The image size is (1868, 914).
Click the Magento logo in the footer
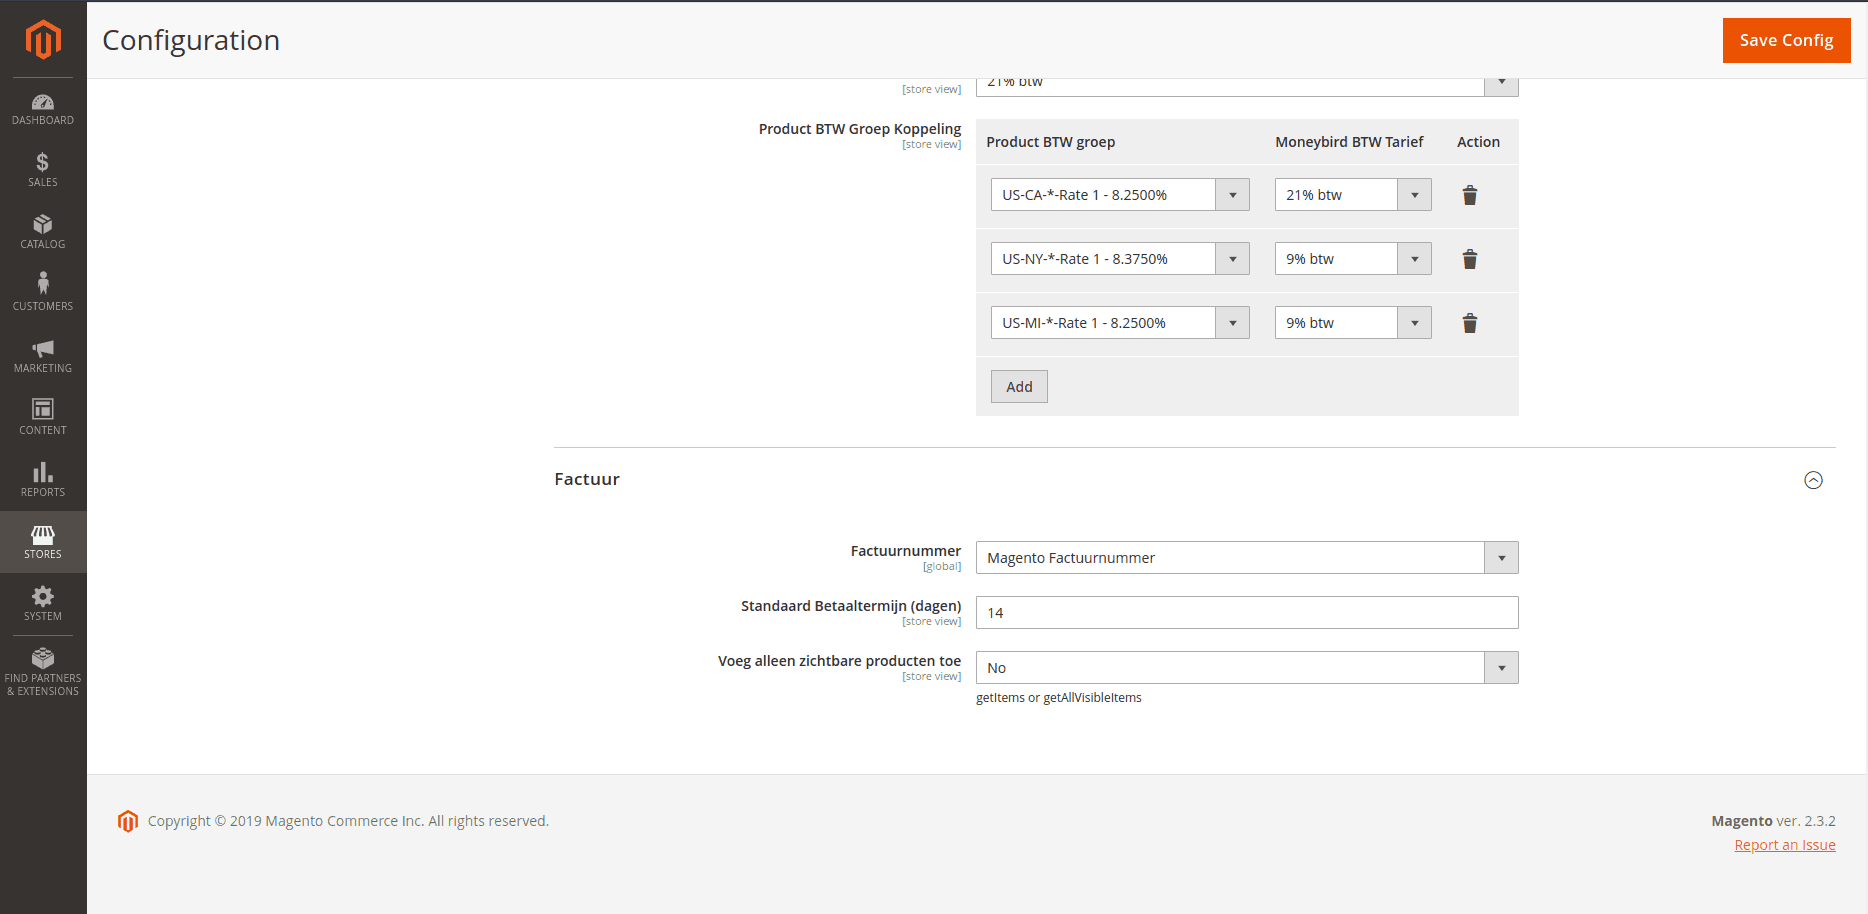(127, 821)
